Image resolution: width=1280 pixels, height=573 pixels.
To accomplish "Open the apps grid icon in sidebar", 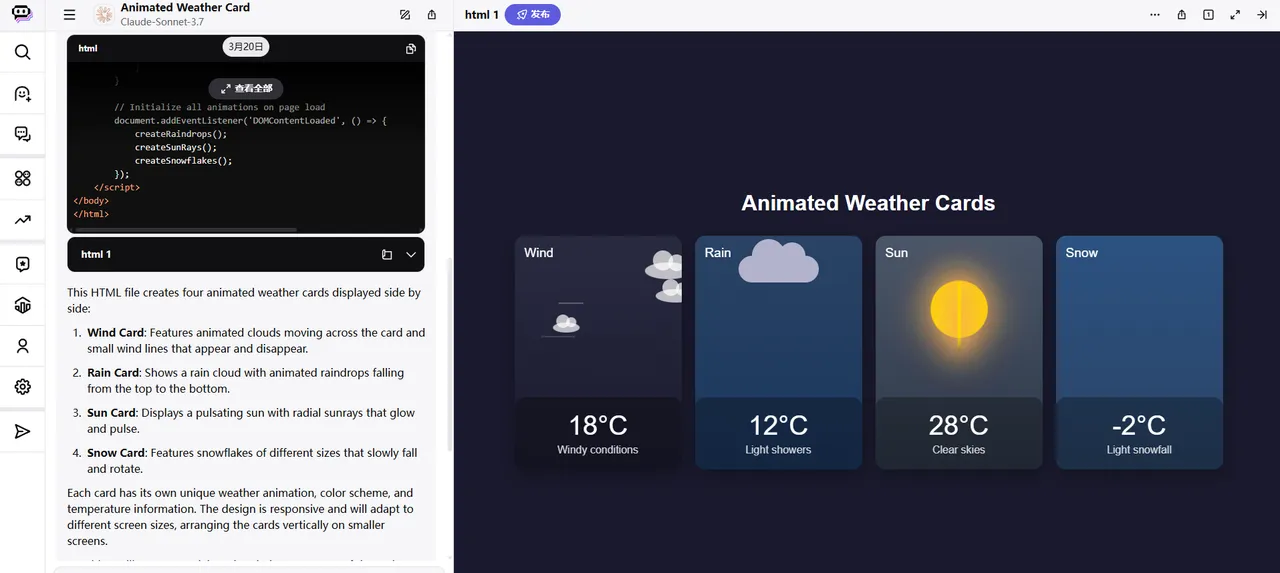I will (22, 178).
